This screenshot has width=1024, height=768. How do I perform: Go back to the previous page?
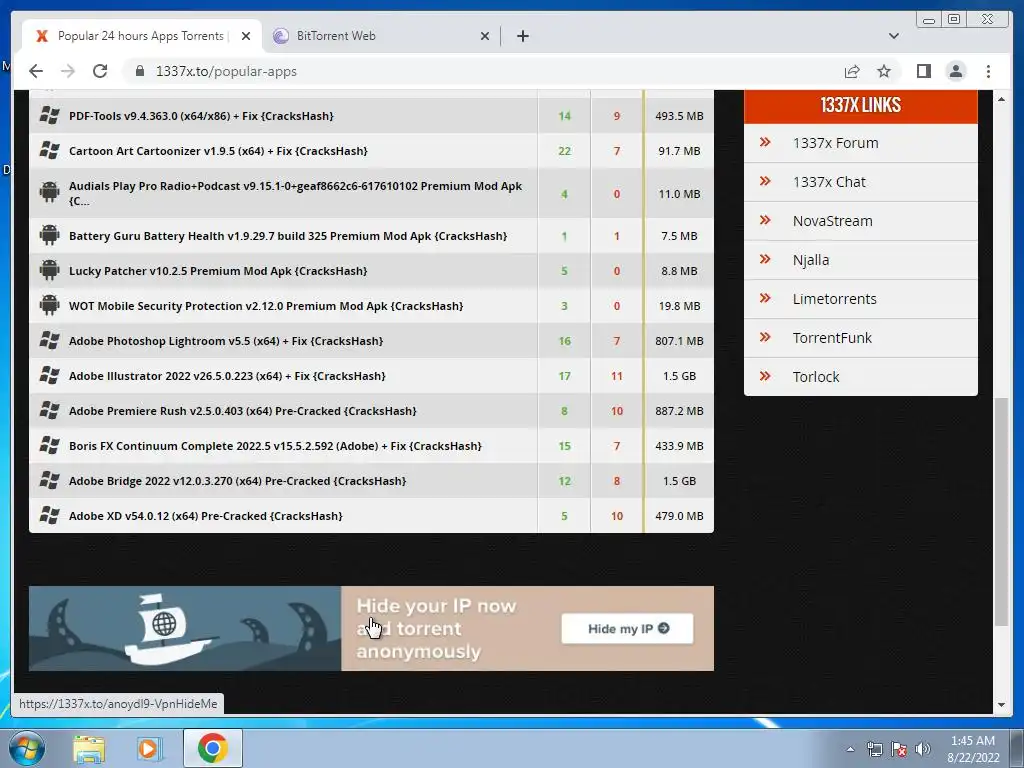pyautogui.click(x=36, y=71)
